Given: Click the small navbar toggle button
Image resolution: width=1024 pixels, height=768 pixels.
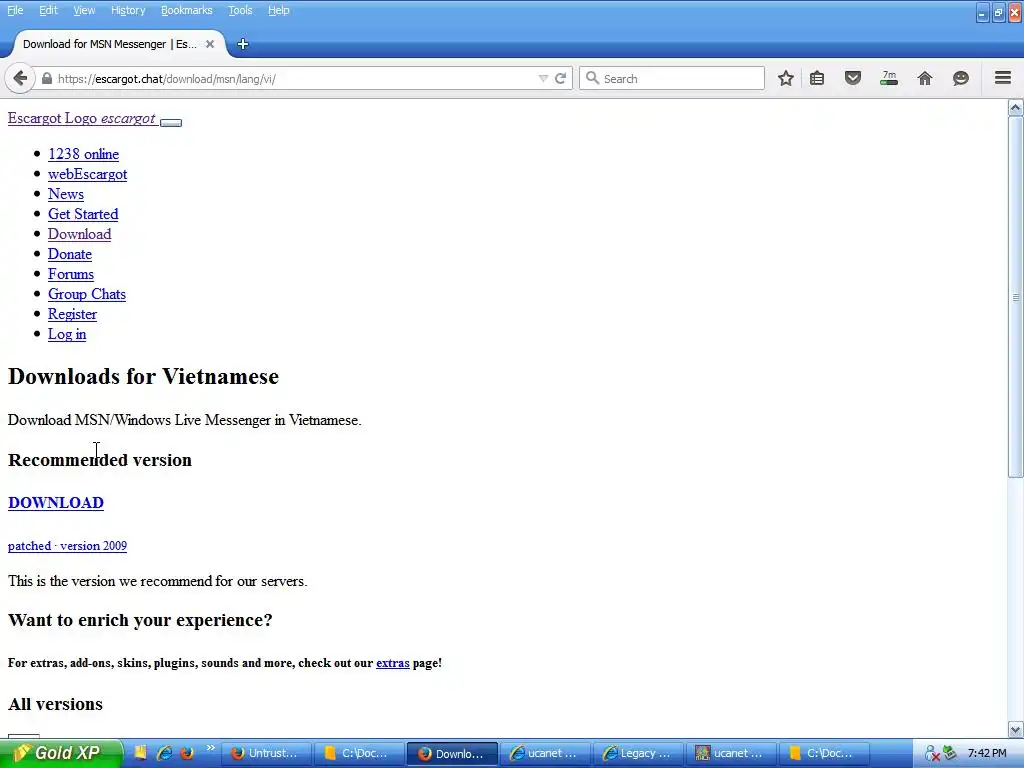Looking at the screenshot, I should 171,122.
